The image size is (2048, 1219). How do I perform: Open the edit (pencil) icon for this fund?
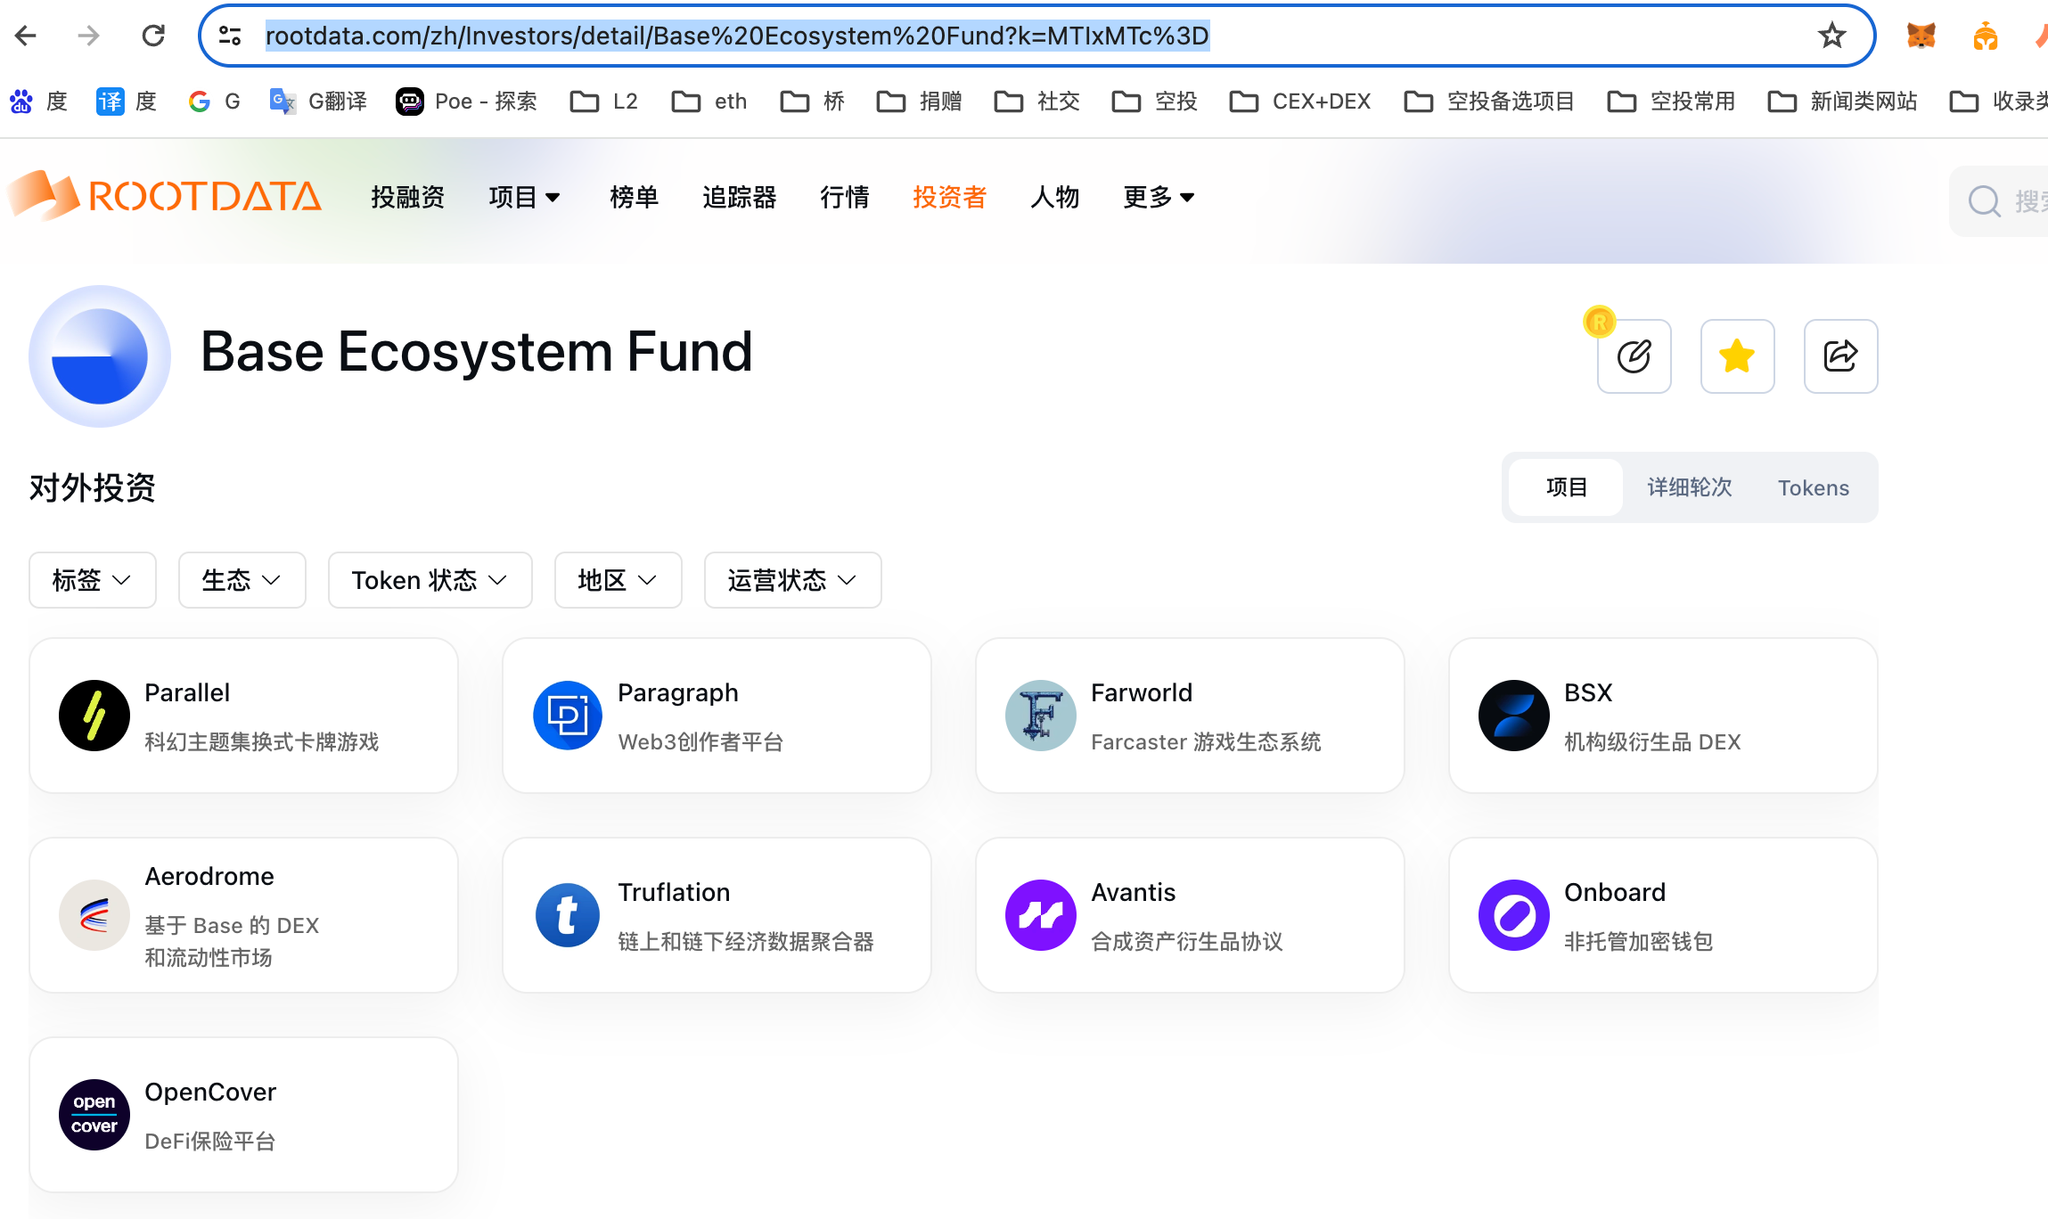click(1634, 356)
